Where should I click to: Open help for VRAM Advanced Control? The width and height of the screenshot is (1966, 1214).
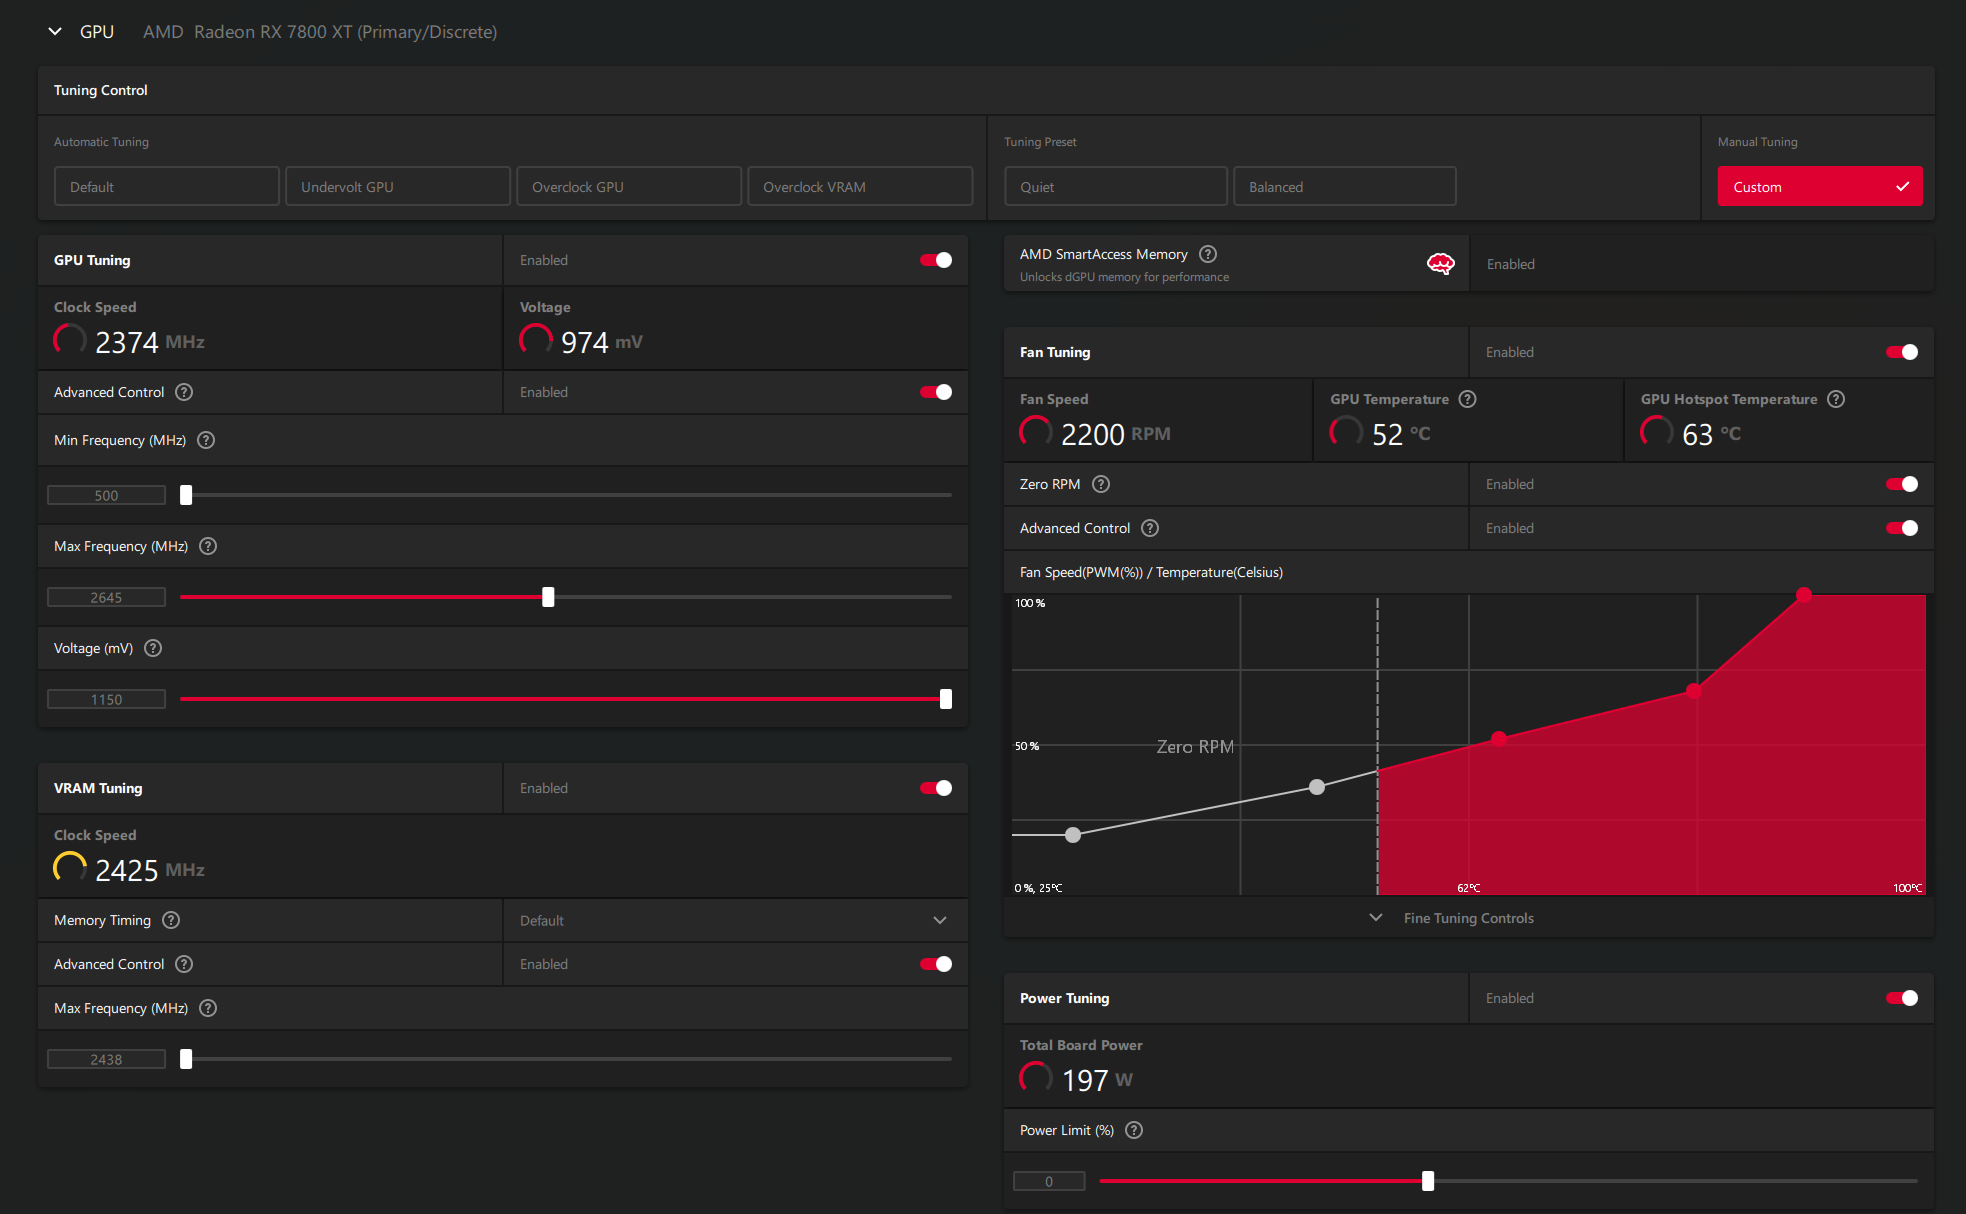184,964
